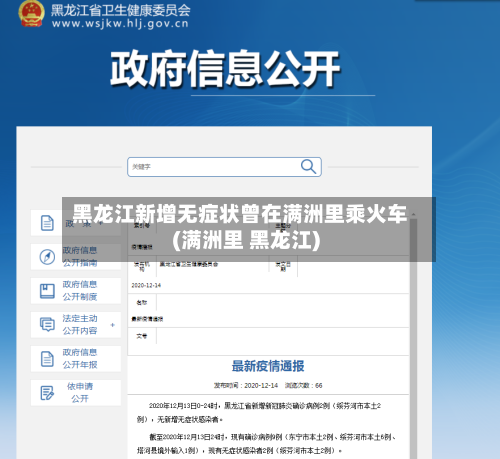
Task: Open the www.wsjkw.hlj.gov.cn website address
Action: click(120, 24)
